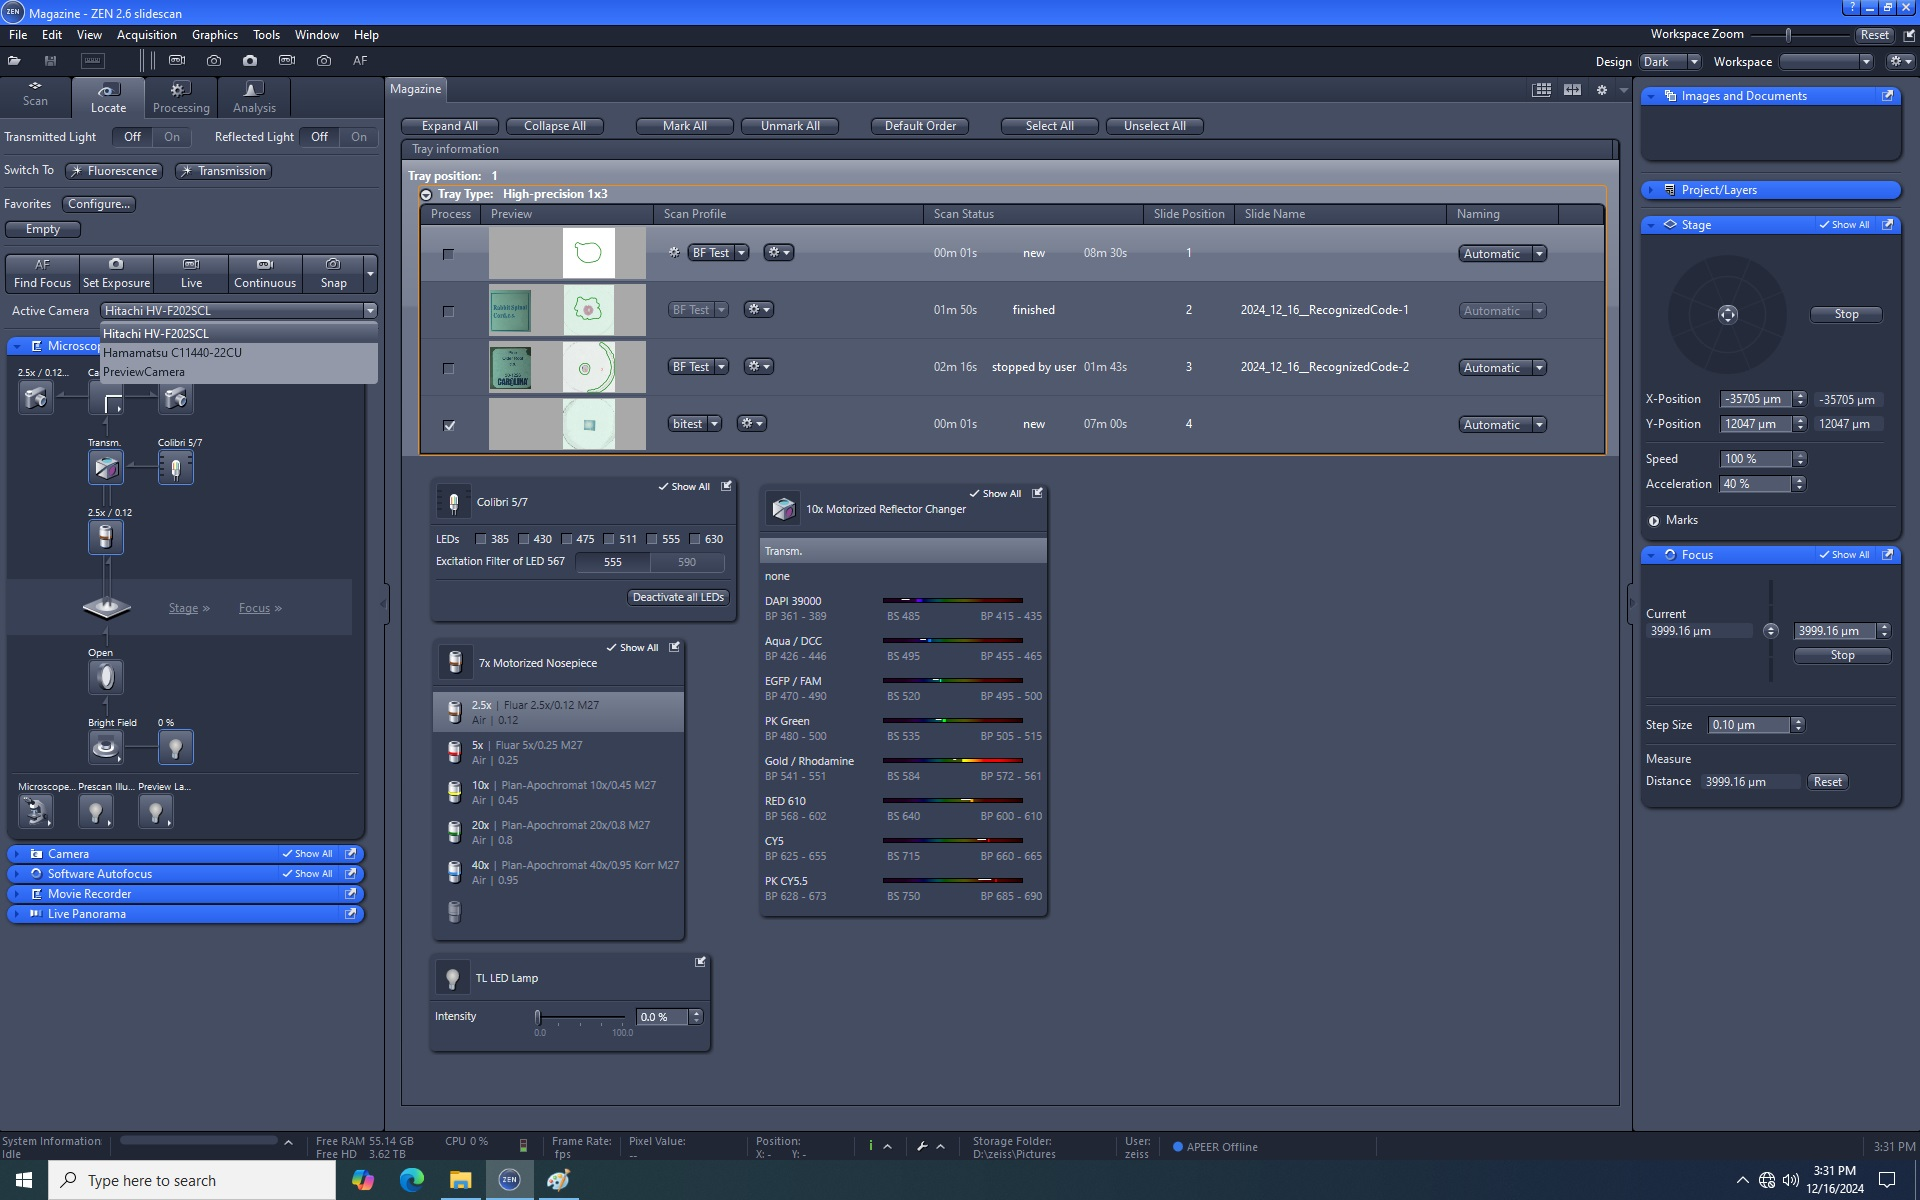Viewport: 1920px width, 1200px height.
Task: Click the Open aperture diaphragm icon
Action: pos(106,677)
